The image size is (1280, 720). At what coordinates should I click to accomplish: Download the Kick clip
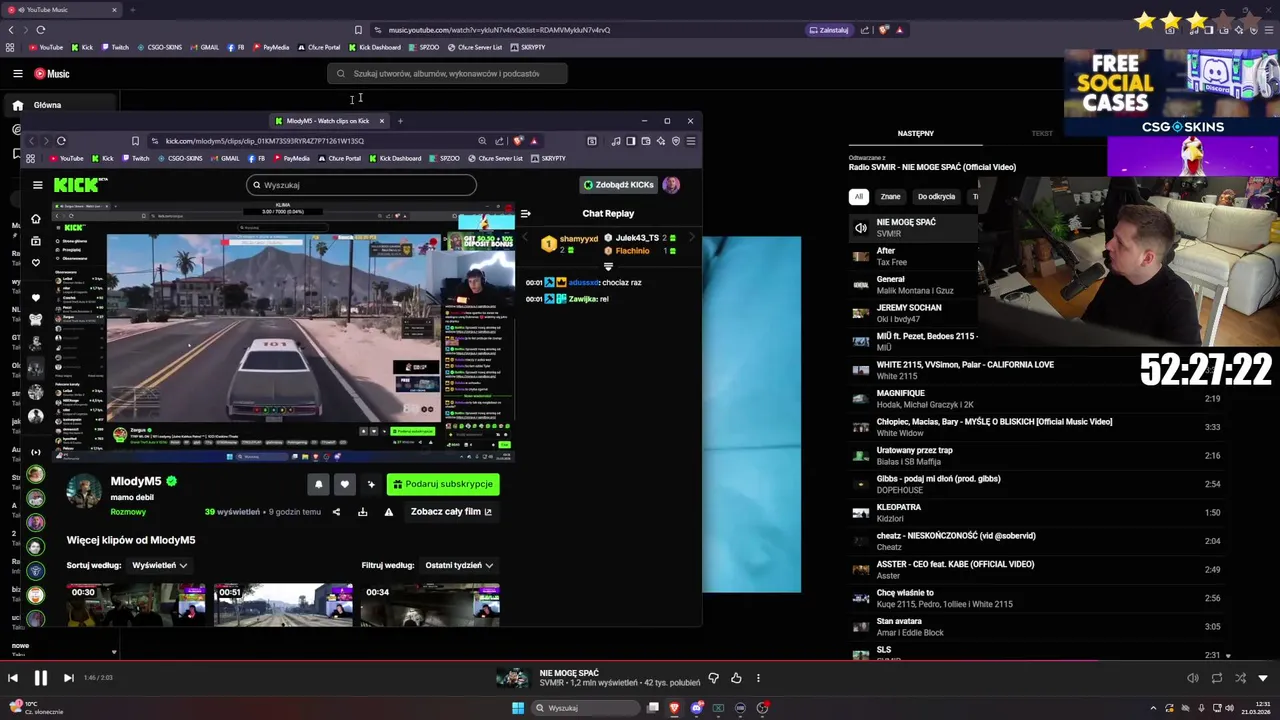click(x=363, y=512)
